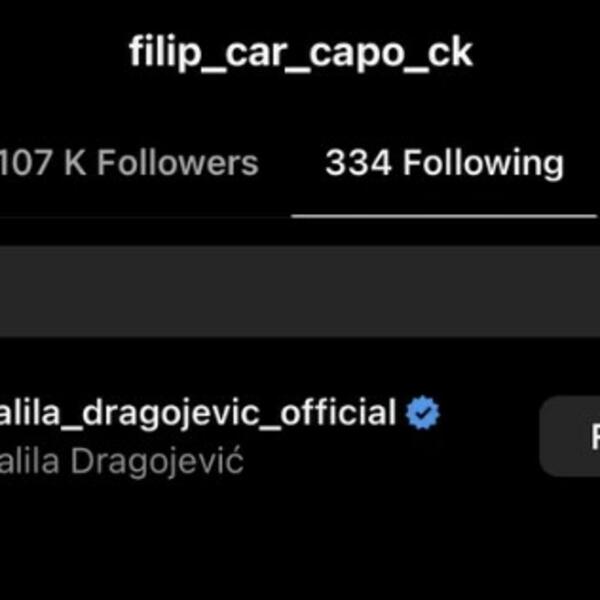Tap the 334 following count number
The image size is (600, 600).
(358, 163)
